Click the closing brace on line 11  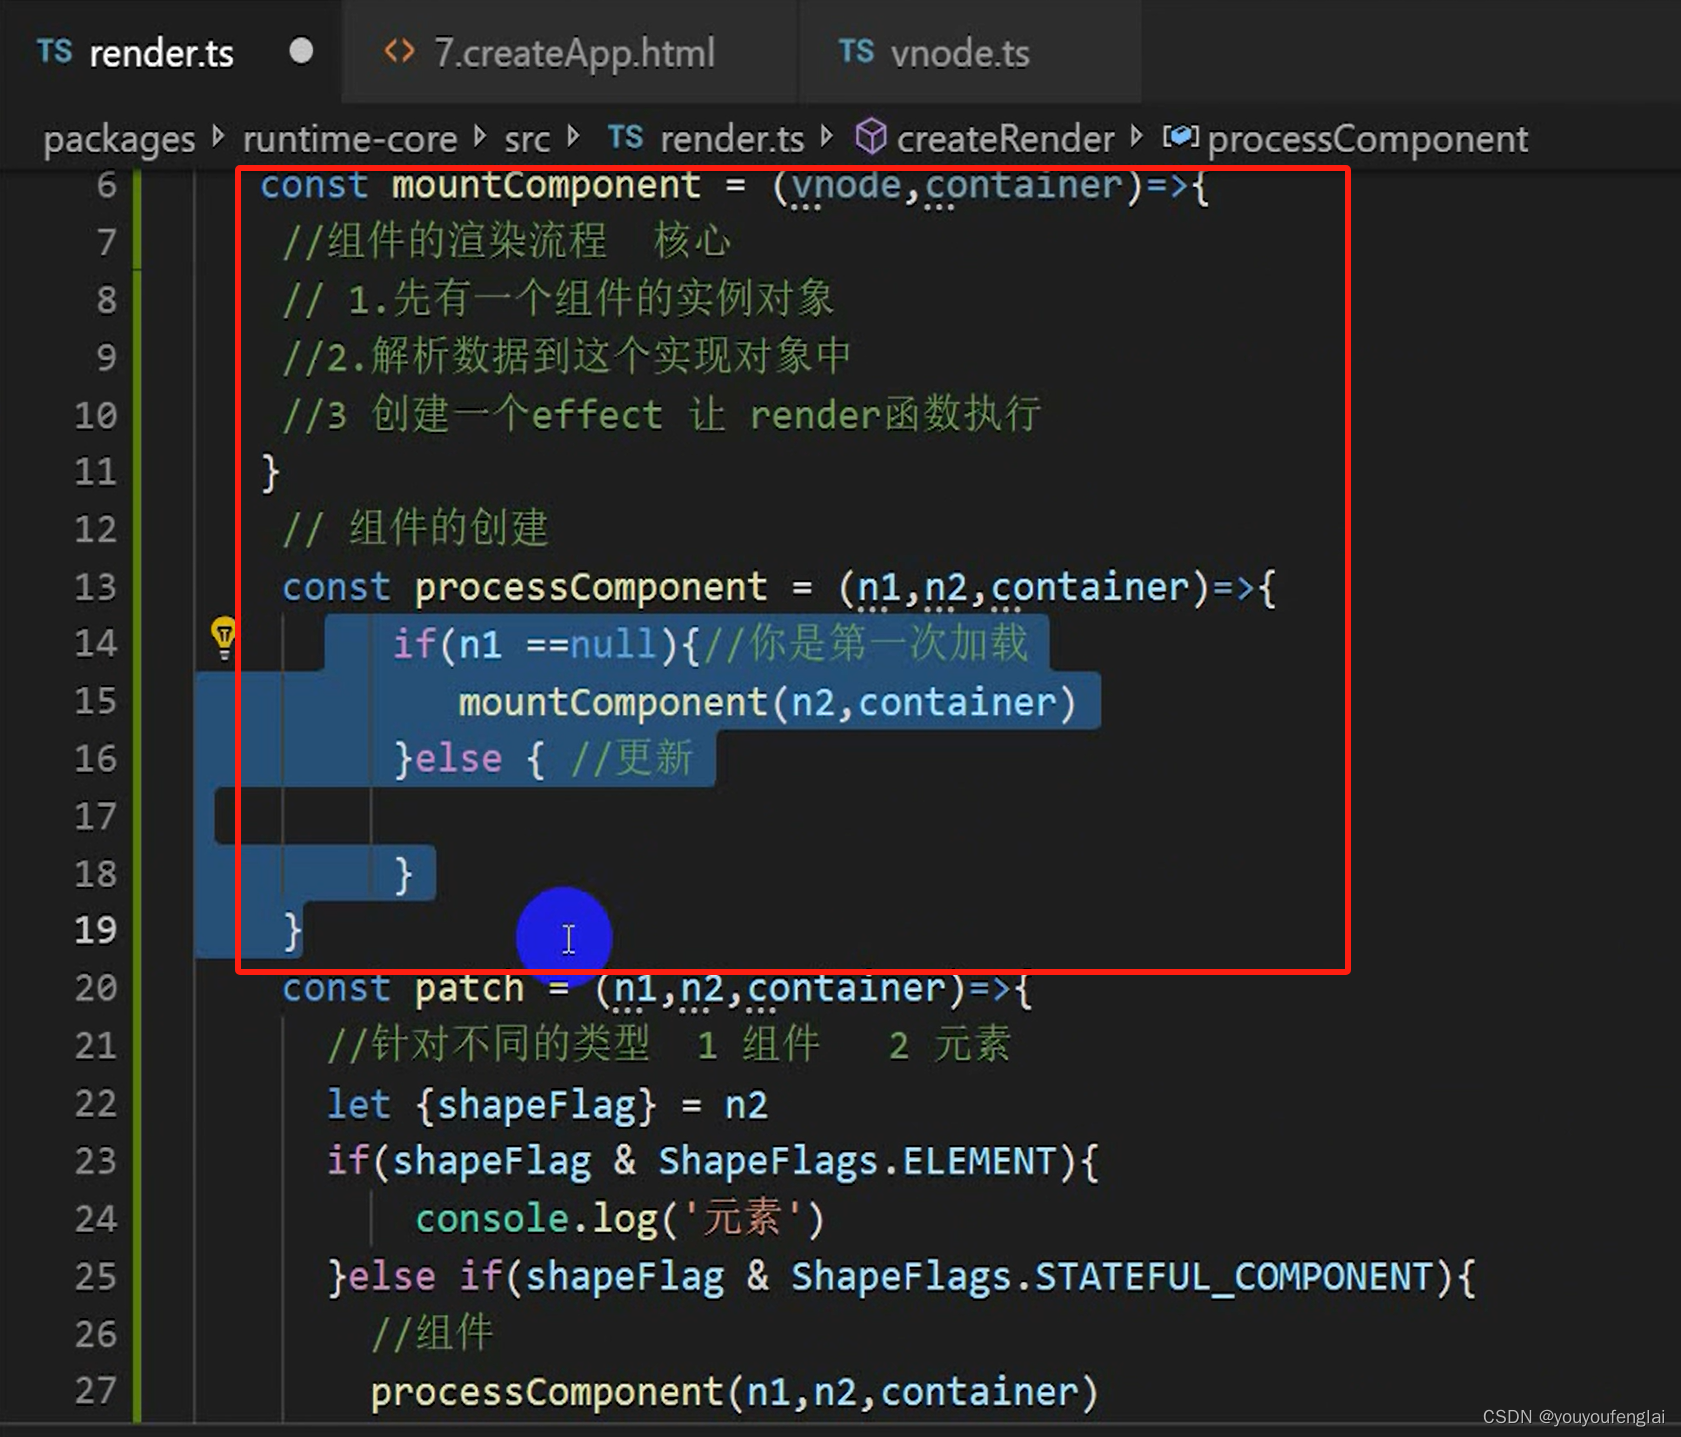click(x=270, y=472)
